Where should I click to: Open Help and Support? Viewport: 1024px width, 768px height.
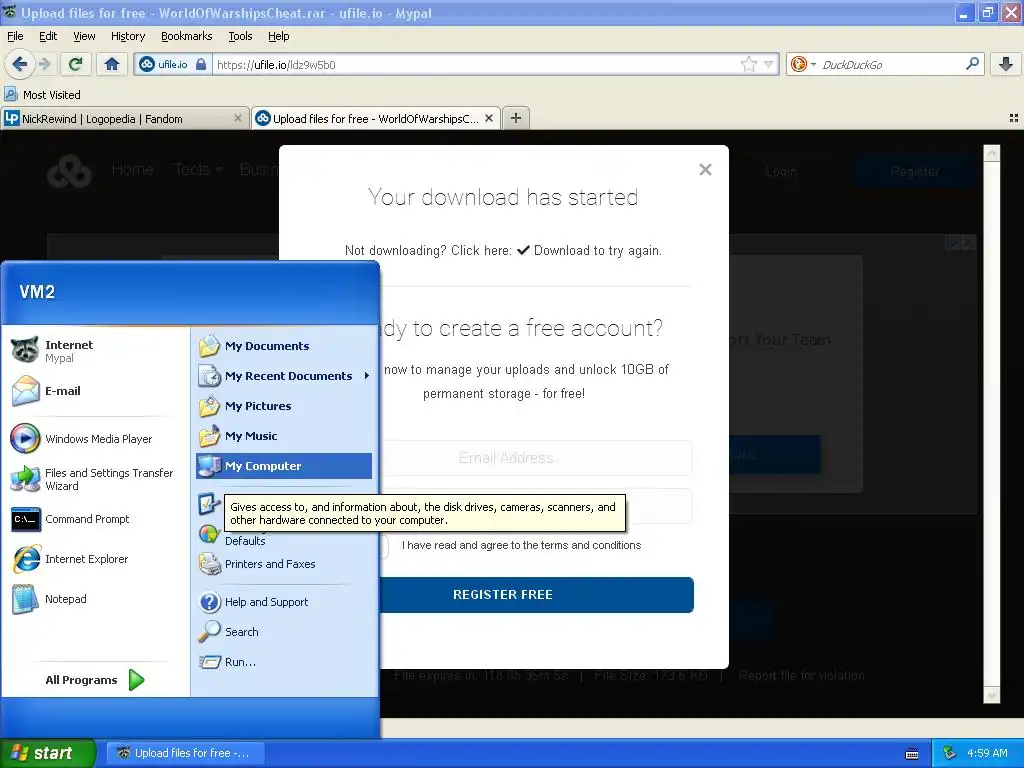coord(284,601)
